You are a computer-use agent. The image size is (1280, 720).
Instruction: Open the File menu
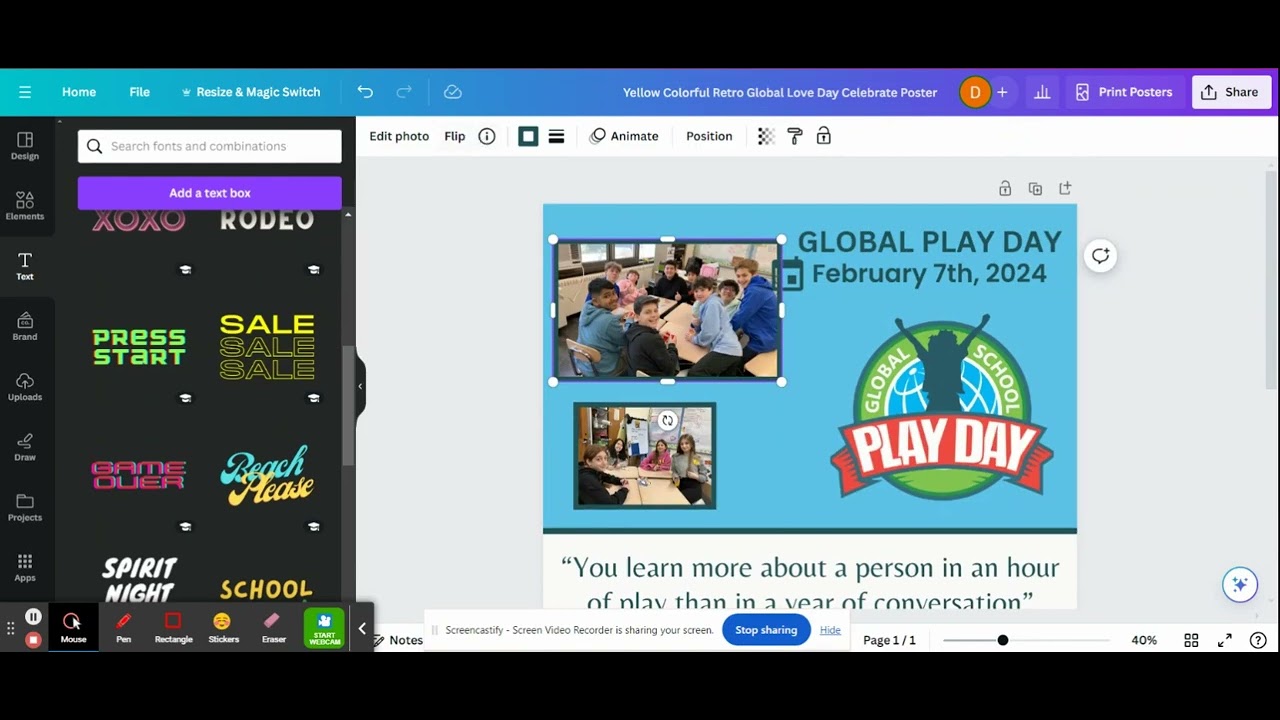(x=139, y=92)
